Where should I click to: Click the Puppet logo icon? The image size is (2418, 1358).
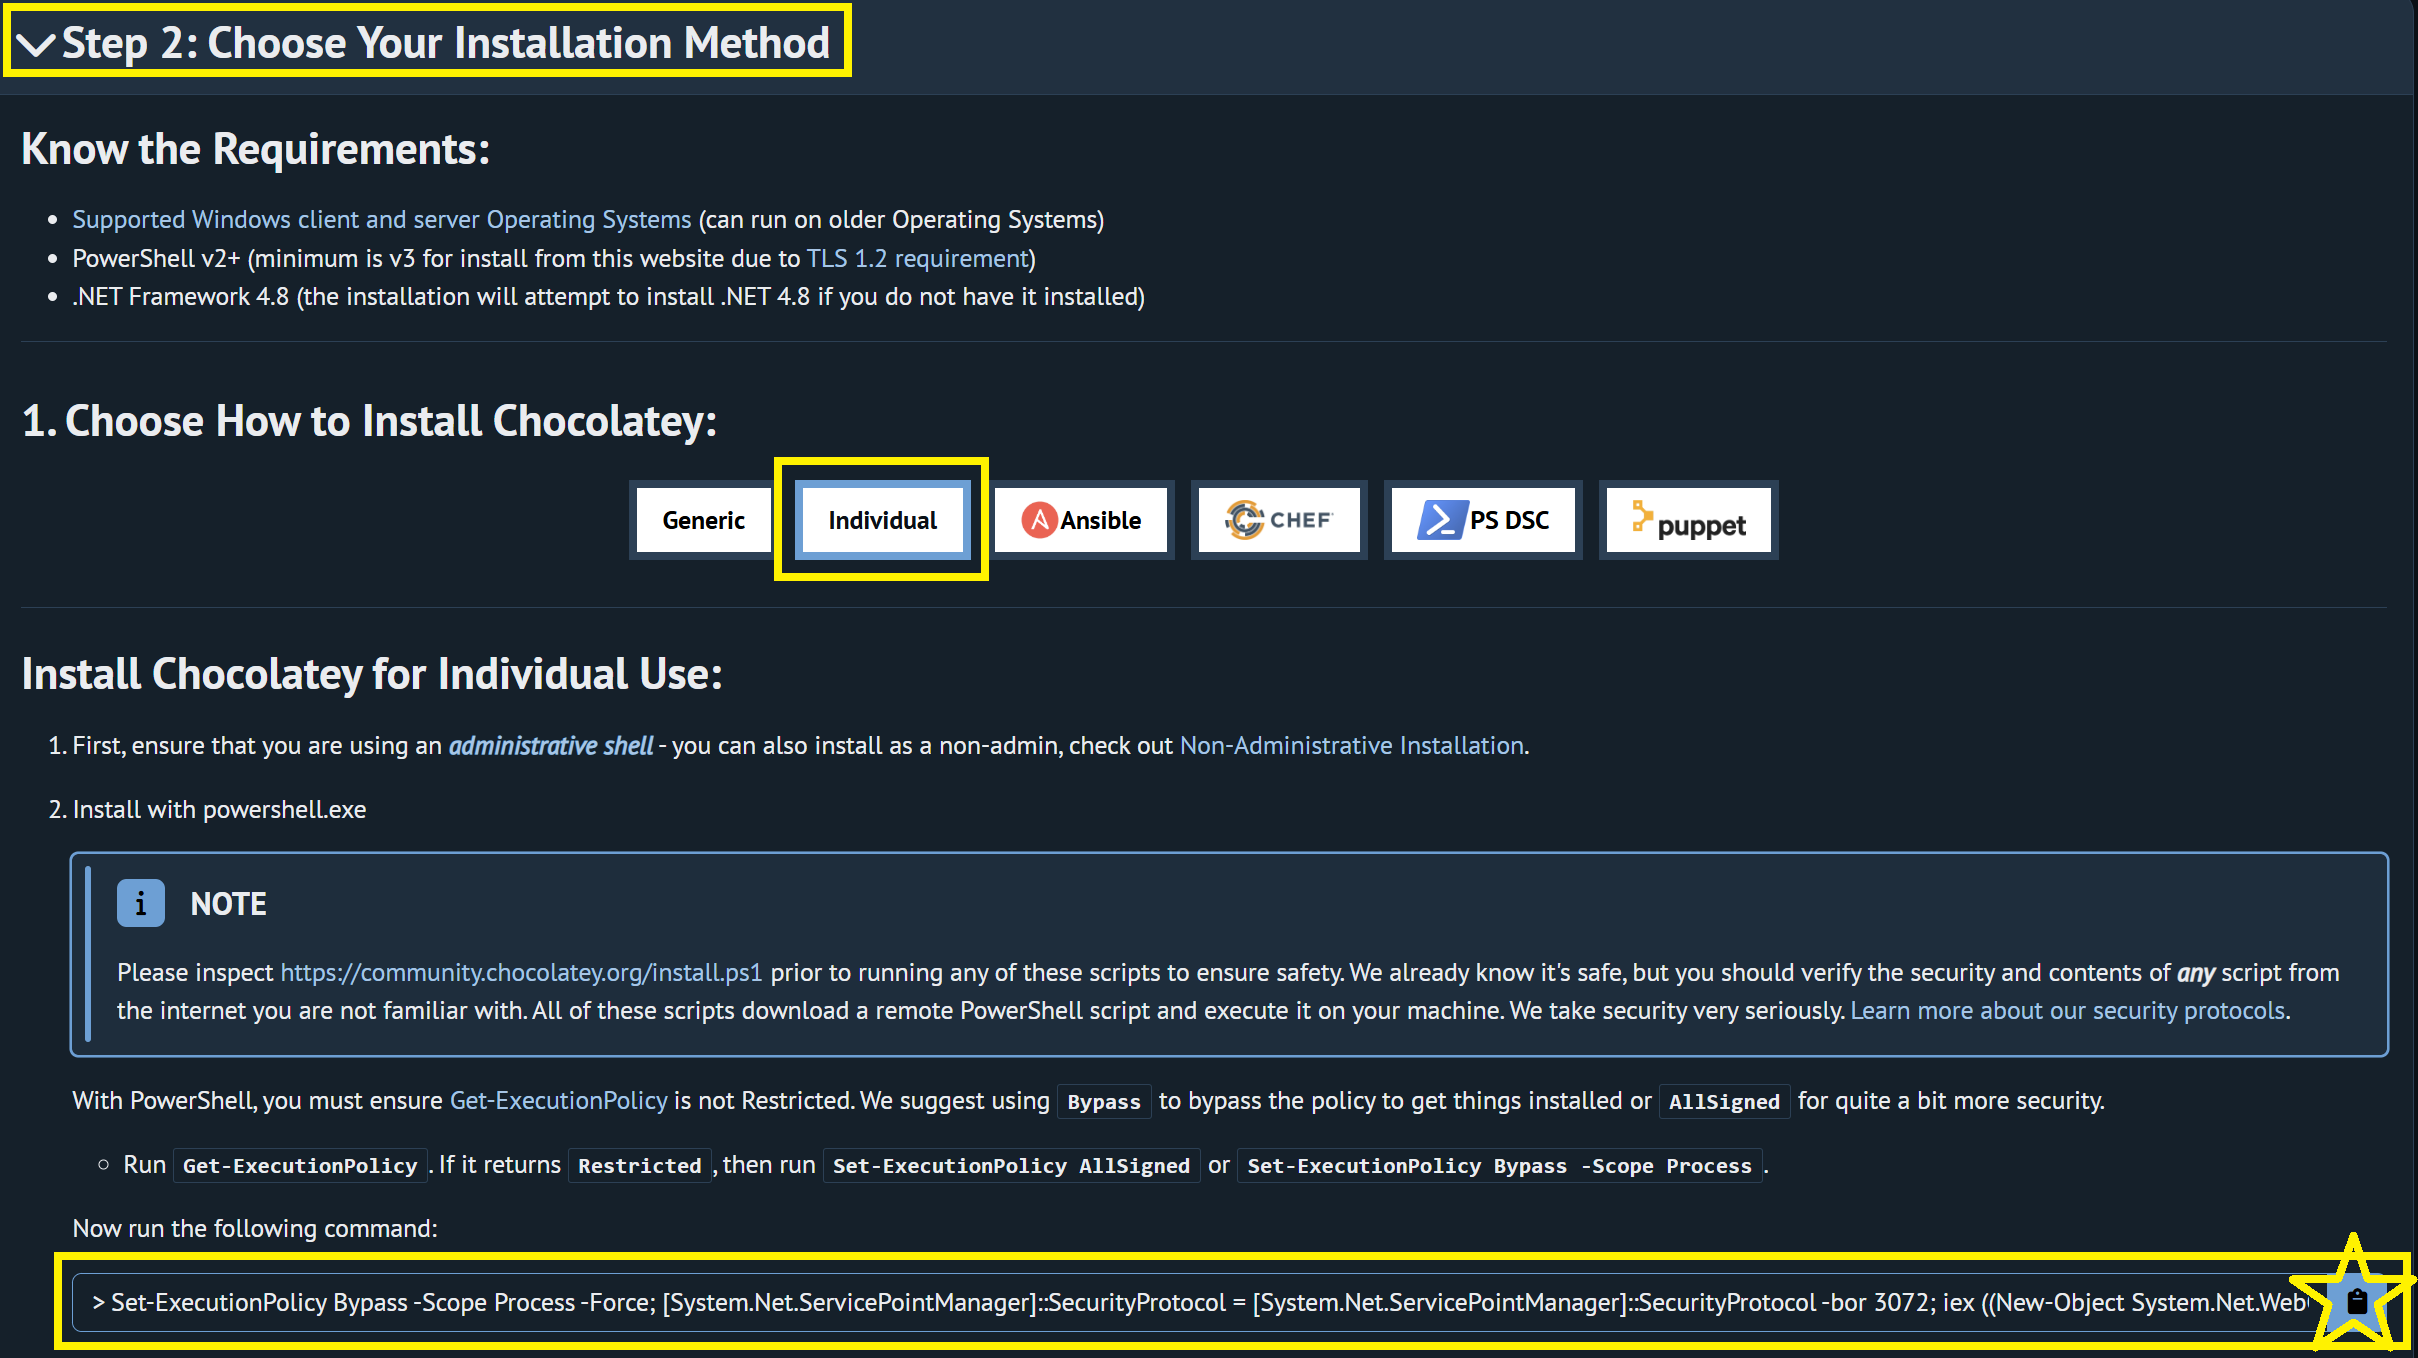1641,516
